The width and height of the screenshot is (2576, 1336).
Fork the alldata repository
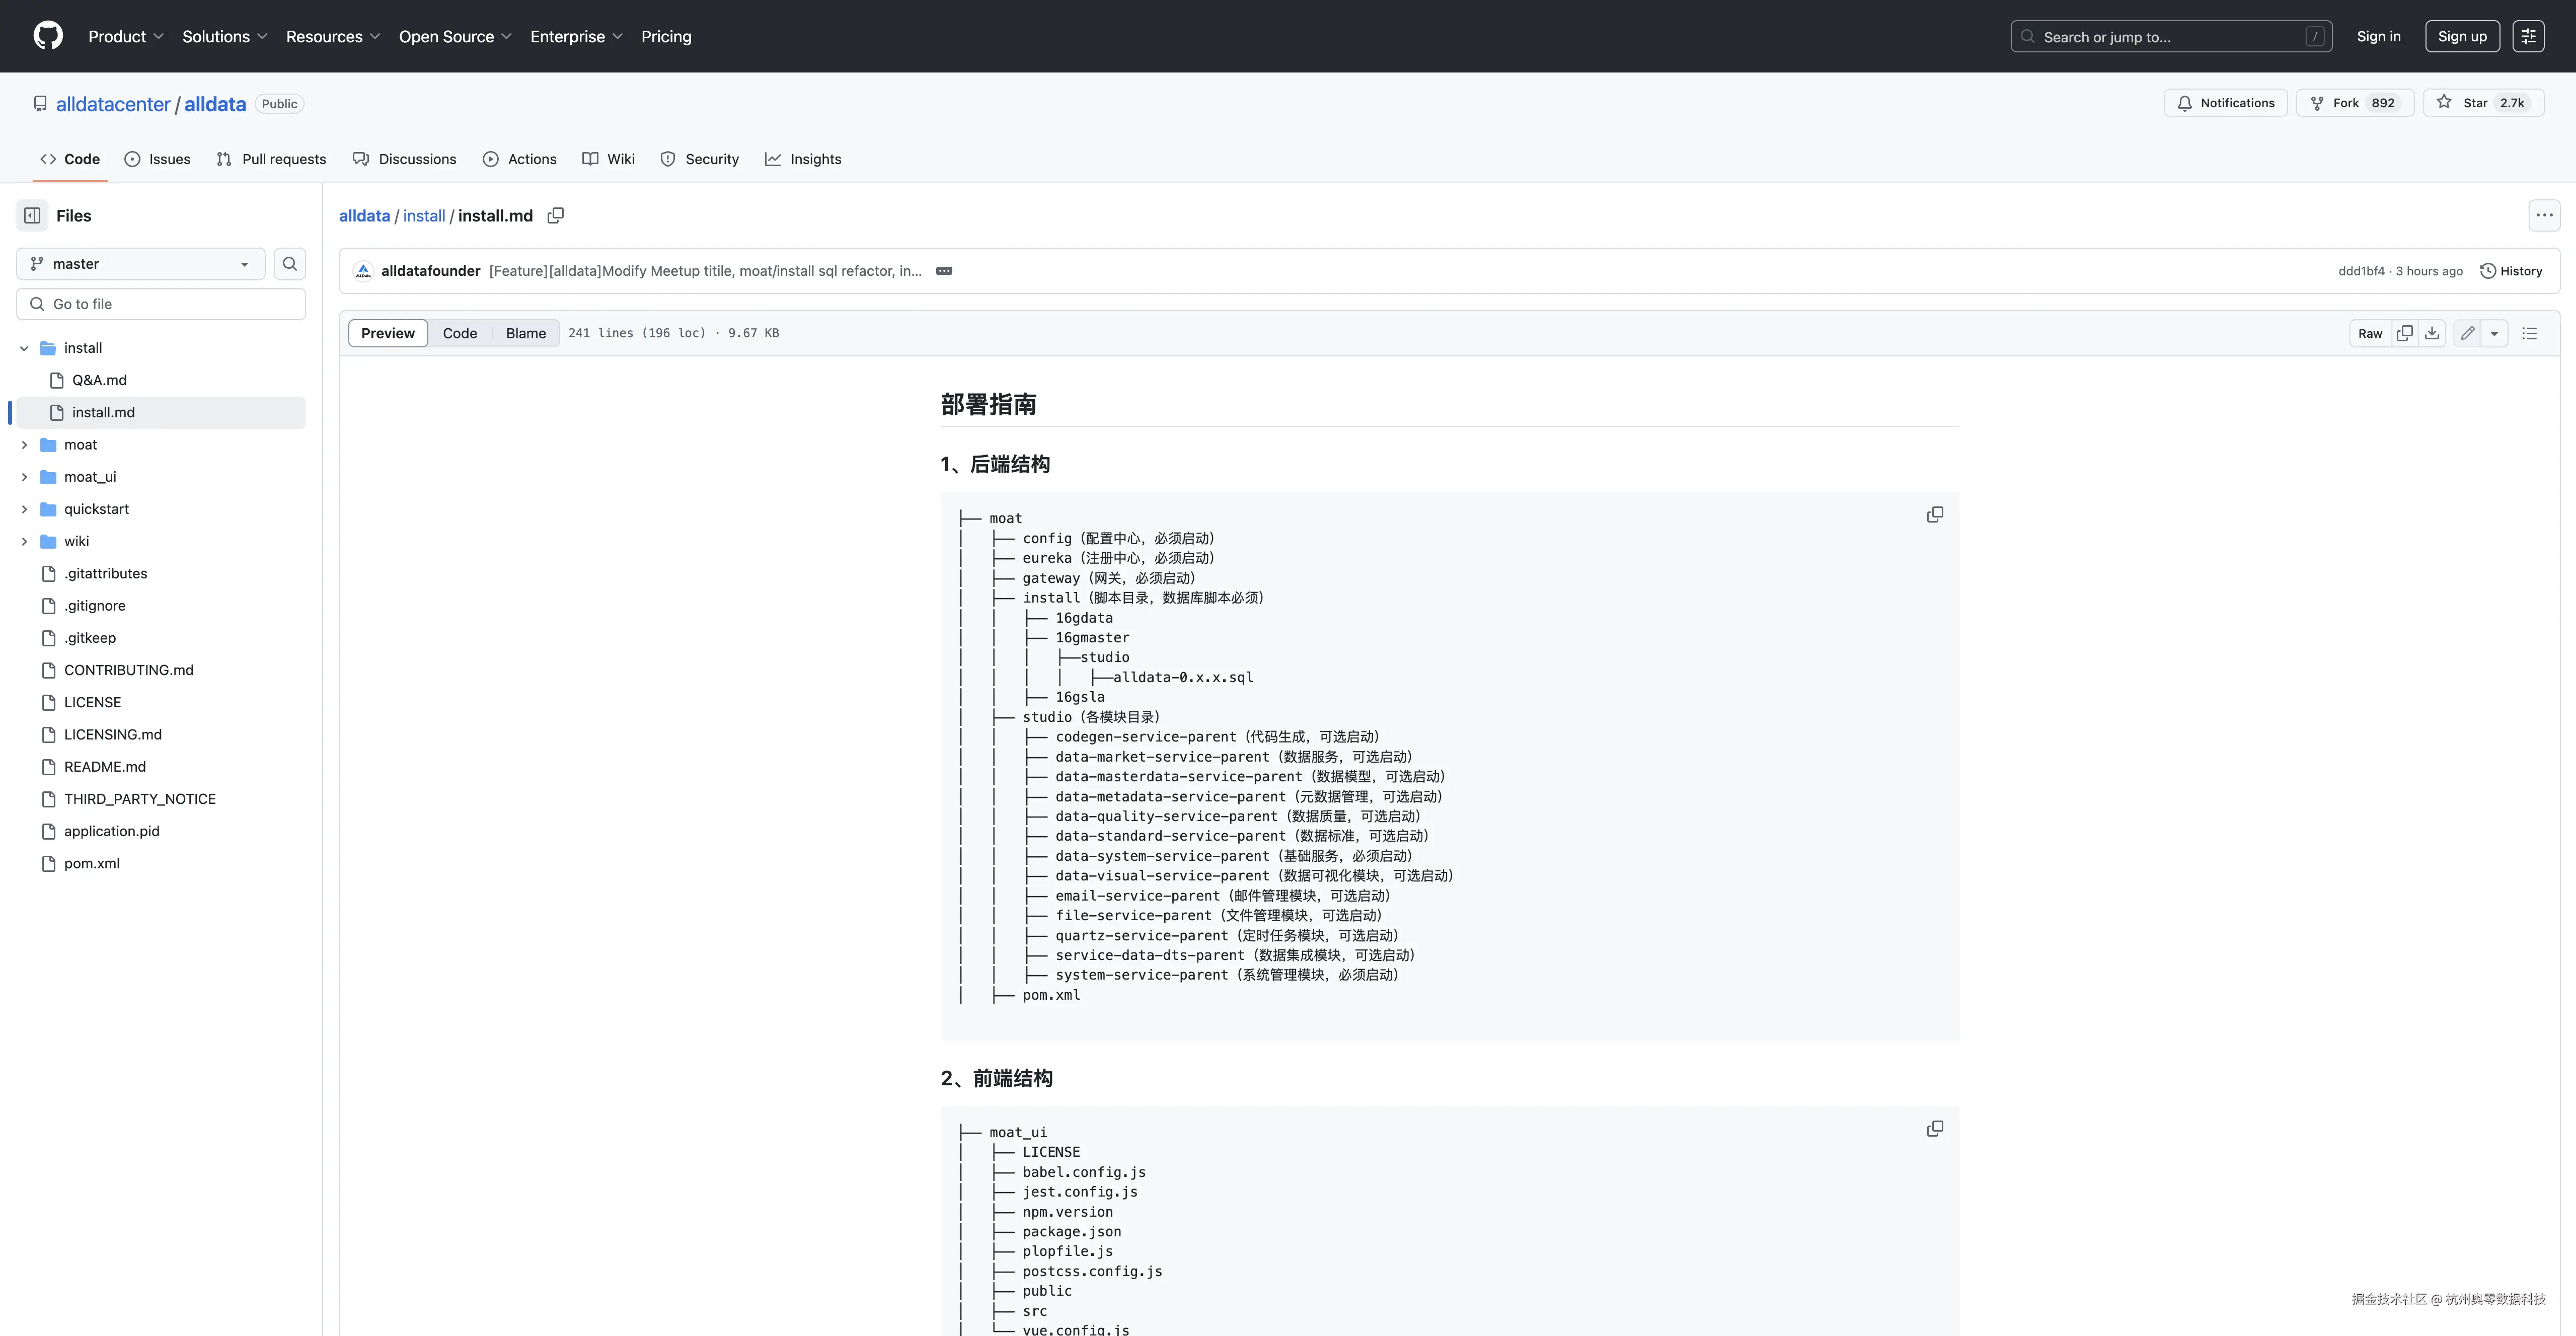pyautogui.click(x=2355, y=103)
